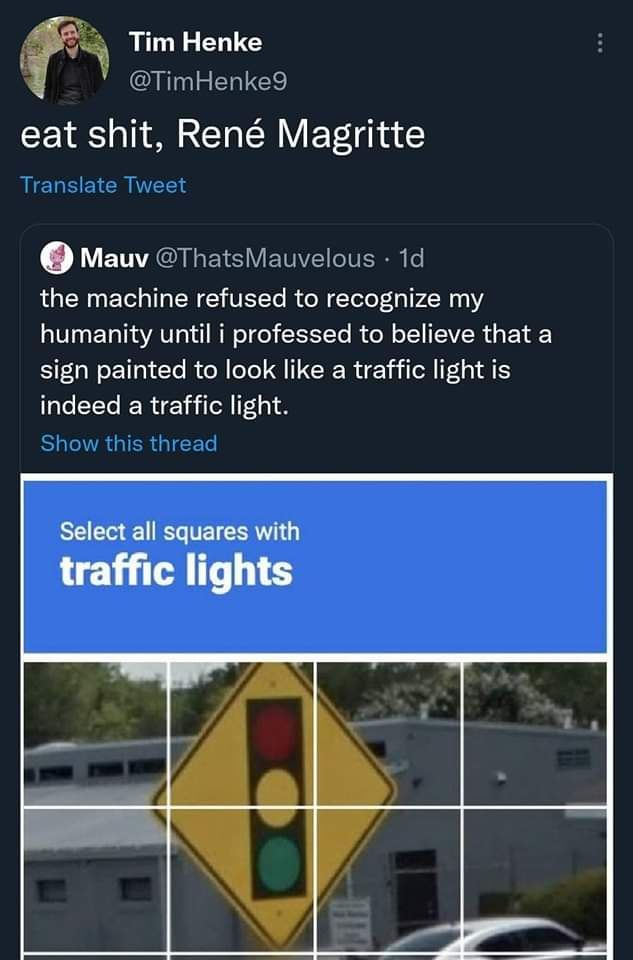The image size is (633, 960).
Task: Click the 'eat shit, René Magritte' tweet text
Action: [x=223, y=134]
